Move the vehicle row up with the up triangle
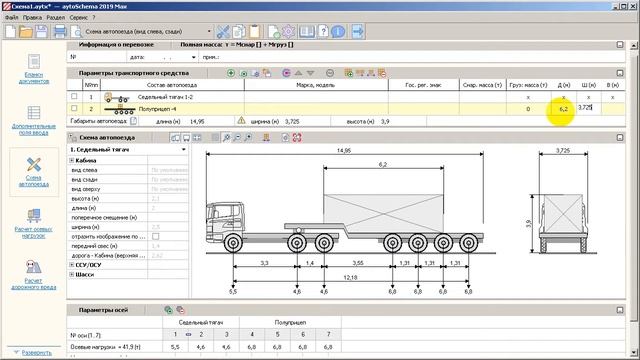Image resolution: width=640 pixels, height=360 pixels. pyautogui.click(x=298, y=73)
